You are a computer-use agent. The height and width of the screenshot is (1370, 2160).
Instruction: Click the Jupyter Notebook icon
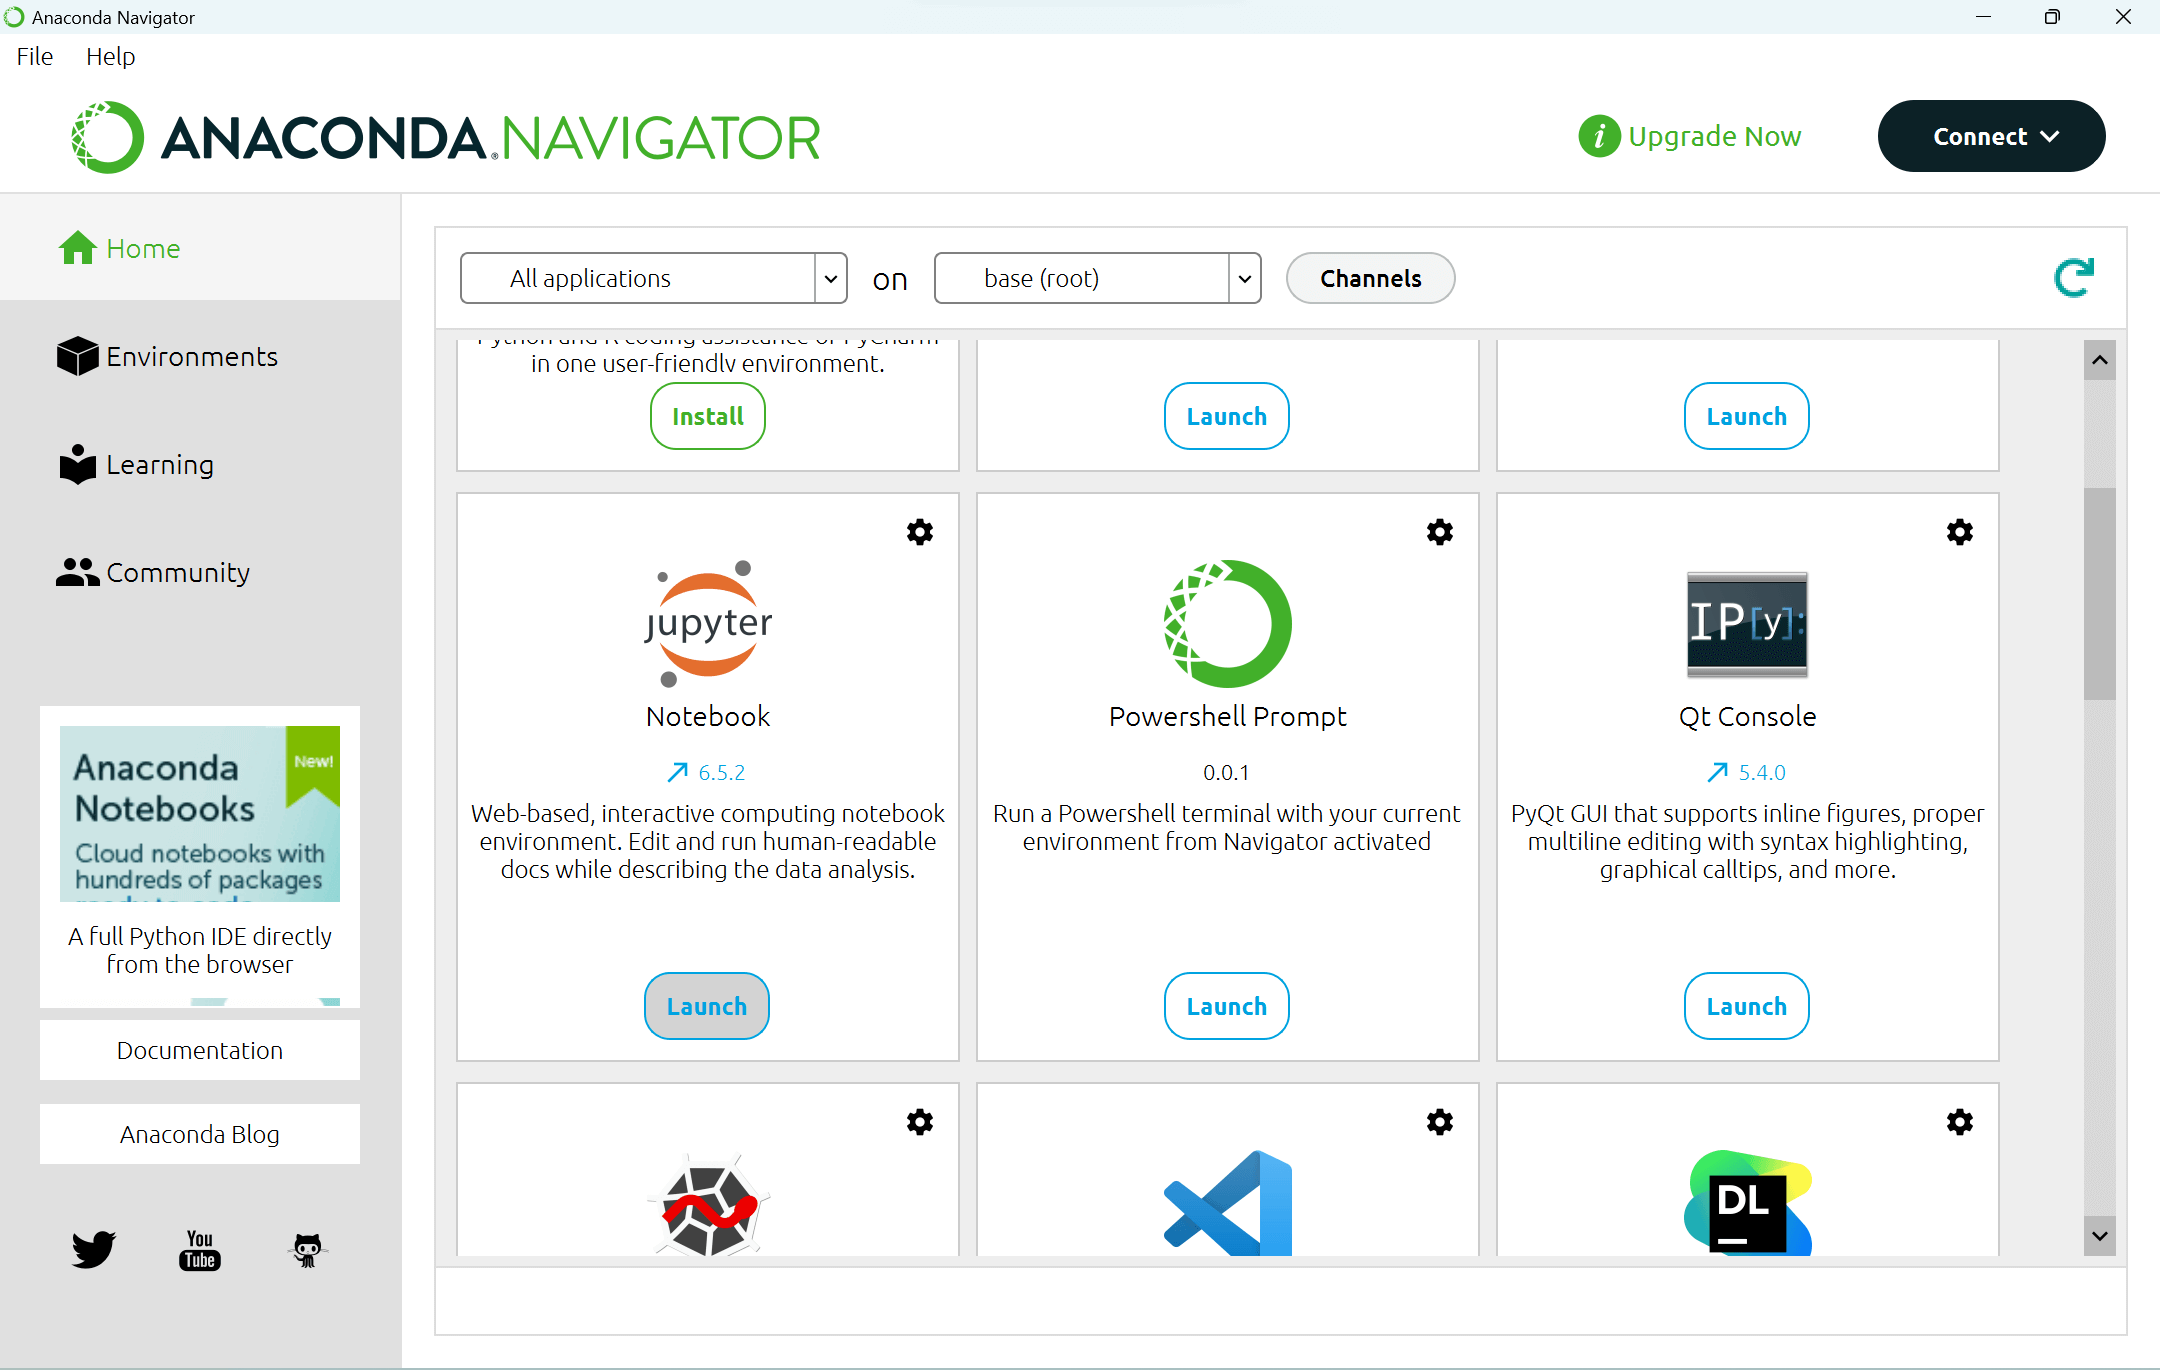705,622
